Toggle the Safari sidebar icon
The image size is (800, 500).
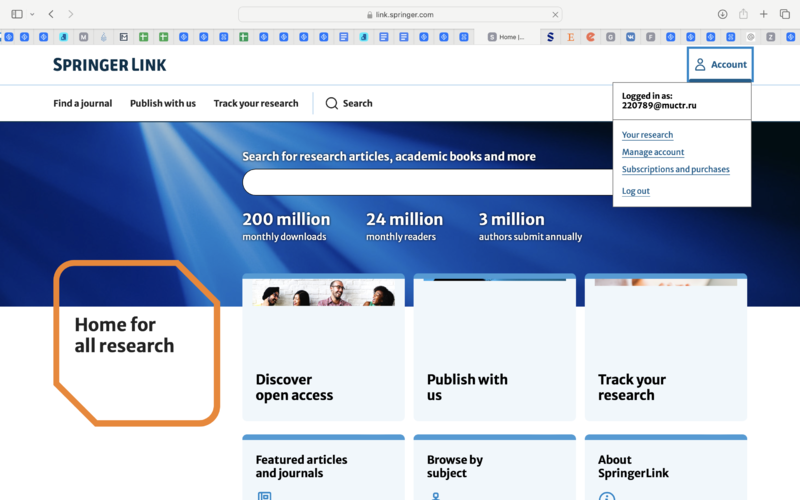tap(17, 14)
